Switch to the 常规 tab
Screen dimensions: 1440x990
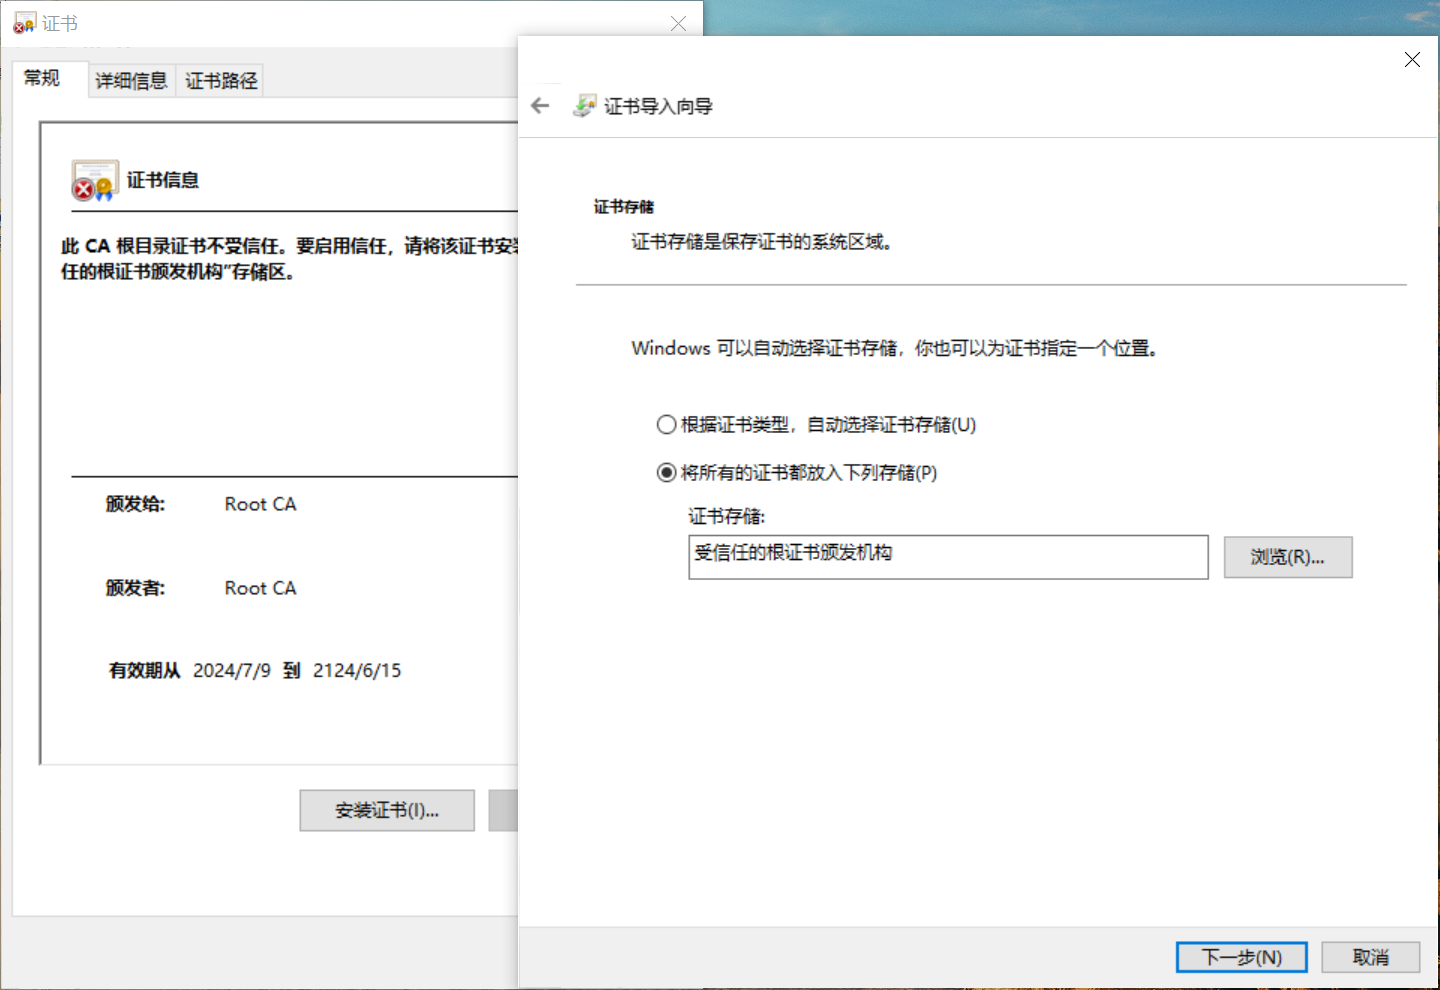point(42,78)
